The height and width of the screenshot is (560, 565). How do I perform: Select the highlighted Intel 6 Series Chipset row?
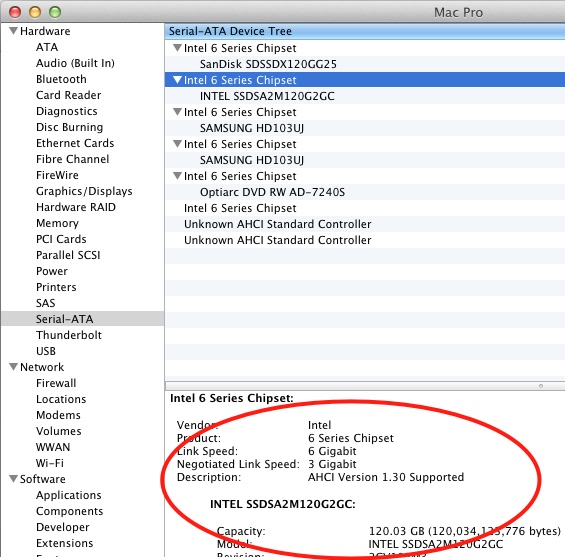pos(365,80)
